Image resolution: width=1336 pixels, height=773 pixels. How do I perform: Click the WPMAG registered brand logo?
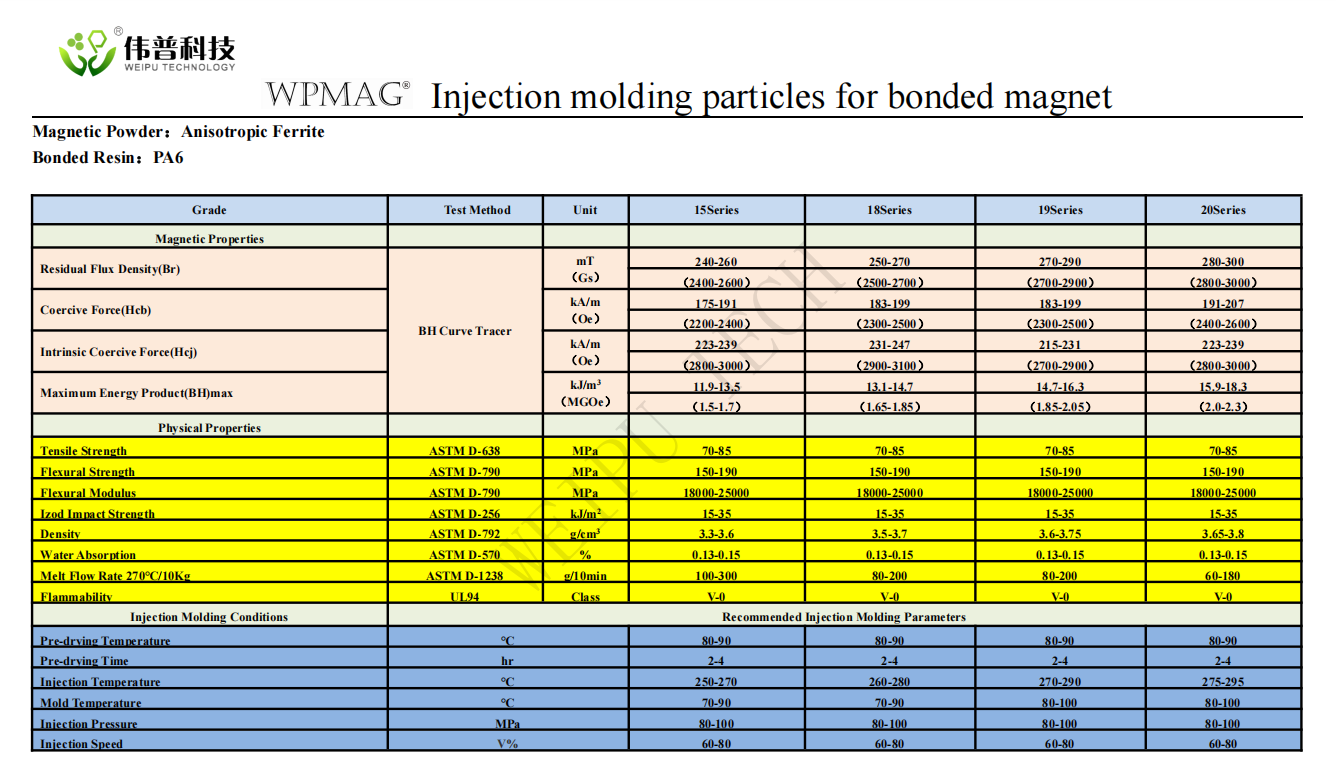[x=337, y=94]
